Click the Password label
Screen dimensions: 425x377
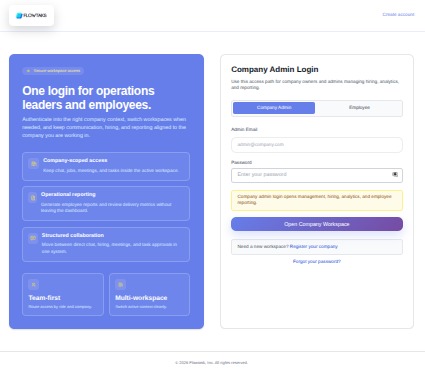[241, 162]
